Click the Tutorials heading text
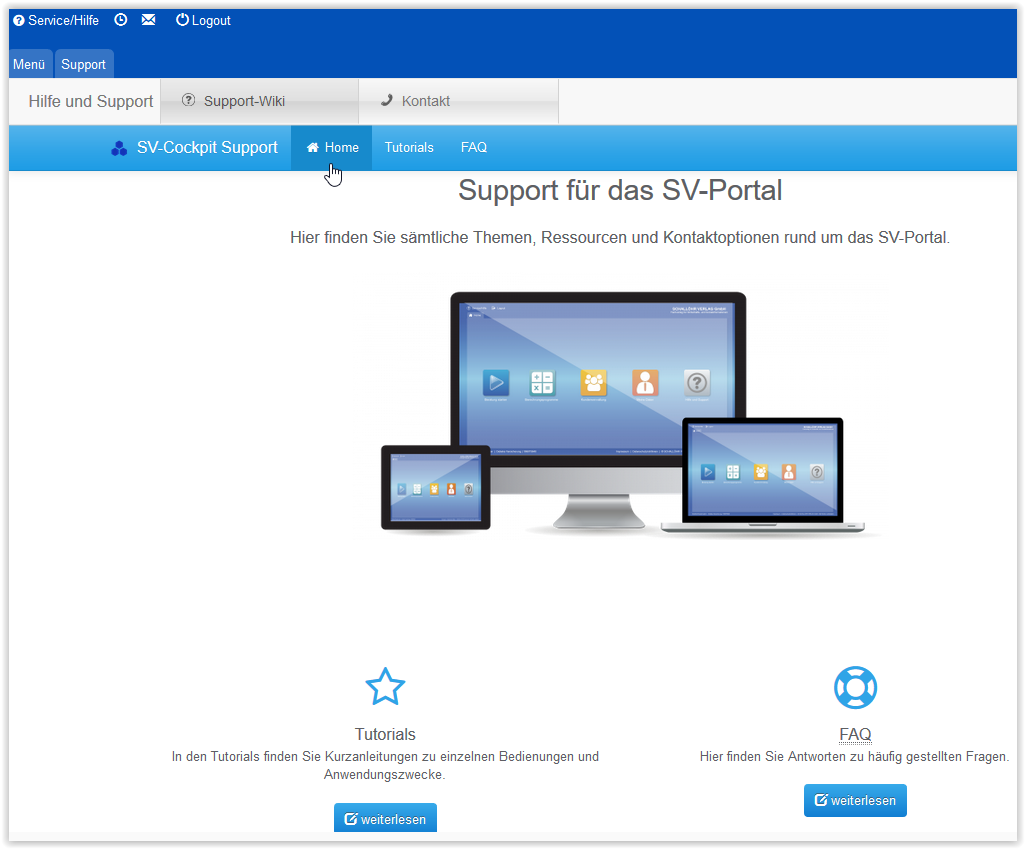 [385, 734]
